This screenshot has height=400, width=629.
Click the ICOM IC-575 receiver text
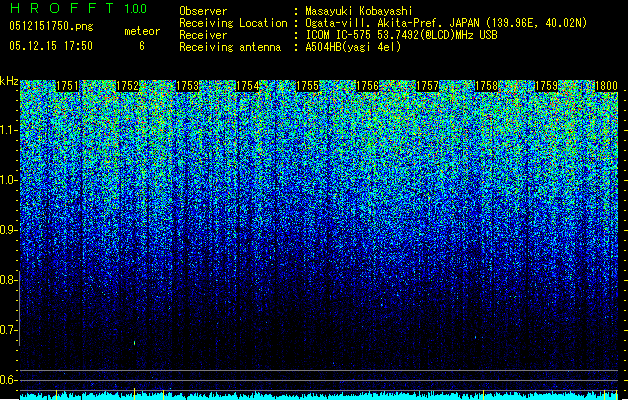[401, 35]
